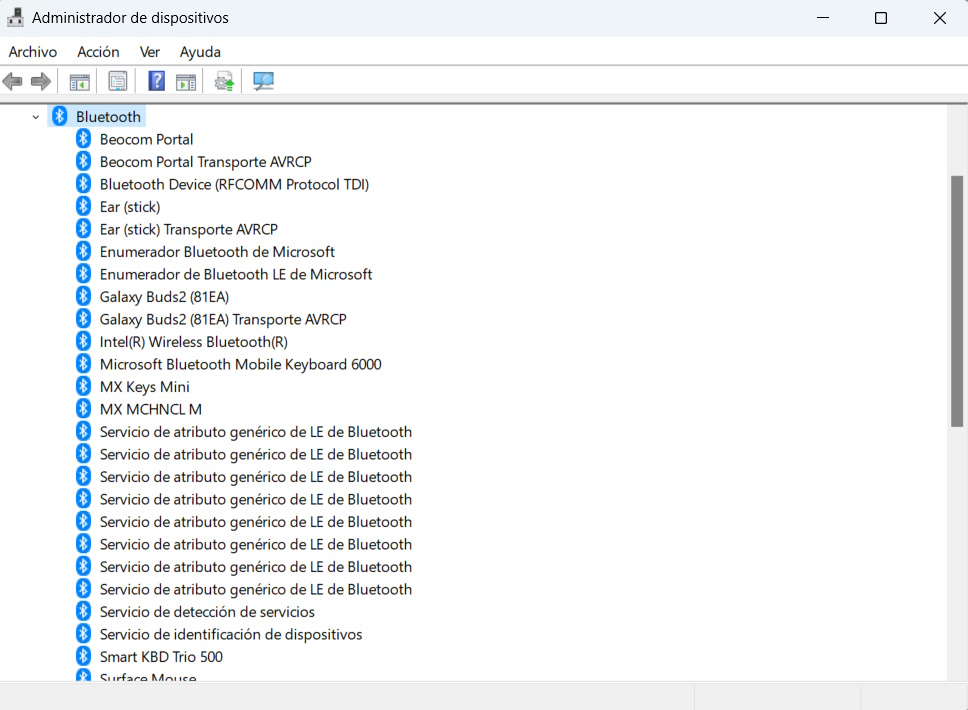The image size is (968, 710).
Task: Click the Bluetooth icon beside Beocom Portal
Action: pos(83,139)
